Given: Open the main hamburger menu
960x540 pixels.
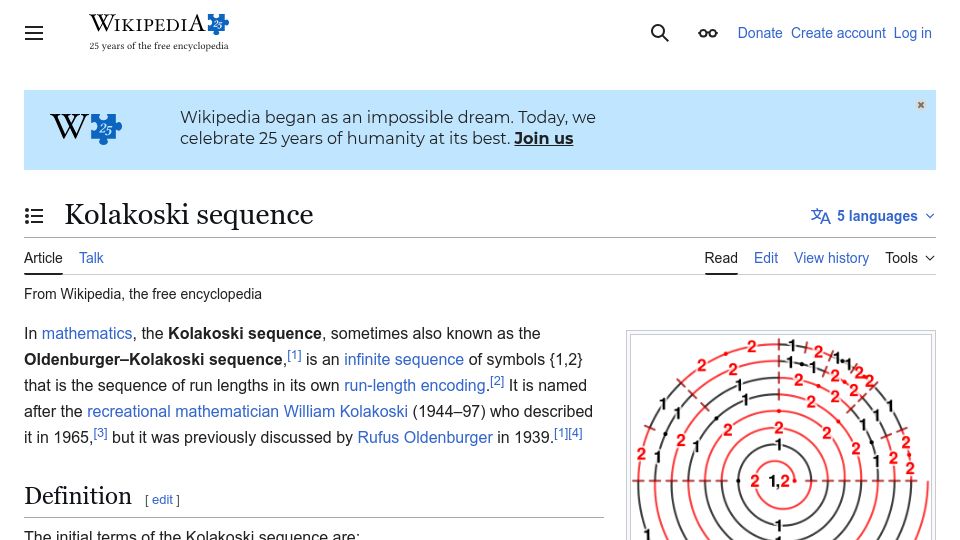Looking at the screenshot, I should tap(34, 33).
